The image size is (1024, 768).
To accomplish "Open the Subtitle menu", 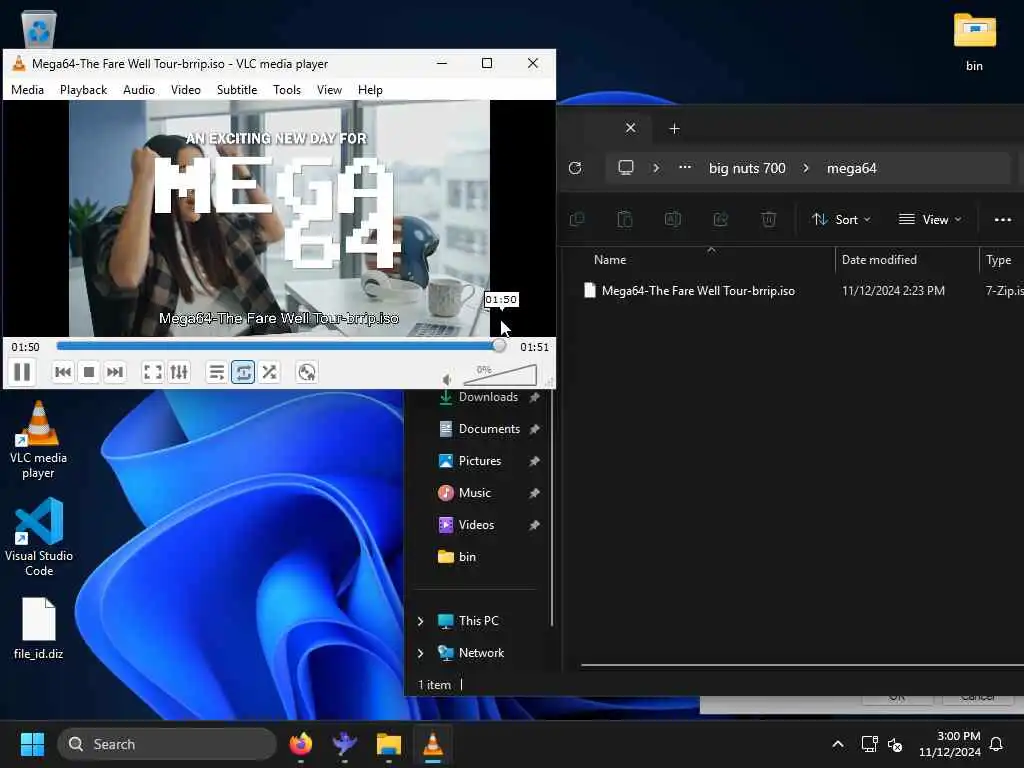I will (237, 90).
